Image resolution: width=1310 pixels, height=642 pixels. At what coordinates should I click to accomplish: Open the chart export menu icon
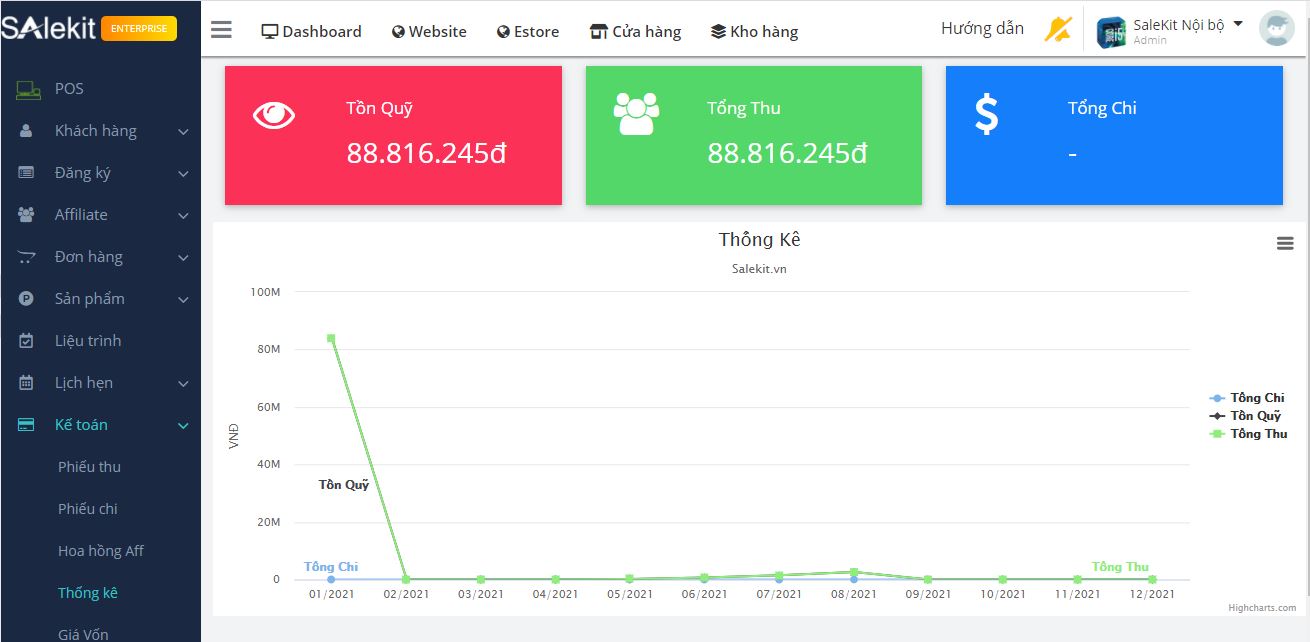coord(1285,244)
